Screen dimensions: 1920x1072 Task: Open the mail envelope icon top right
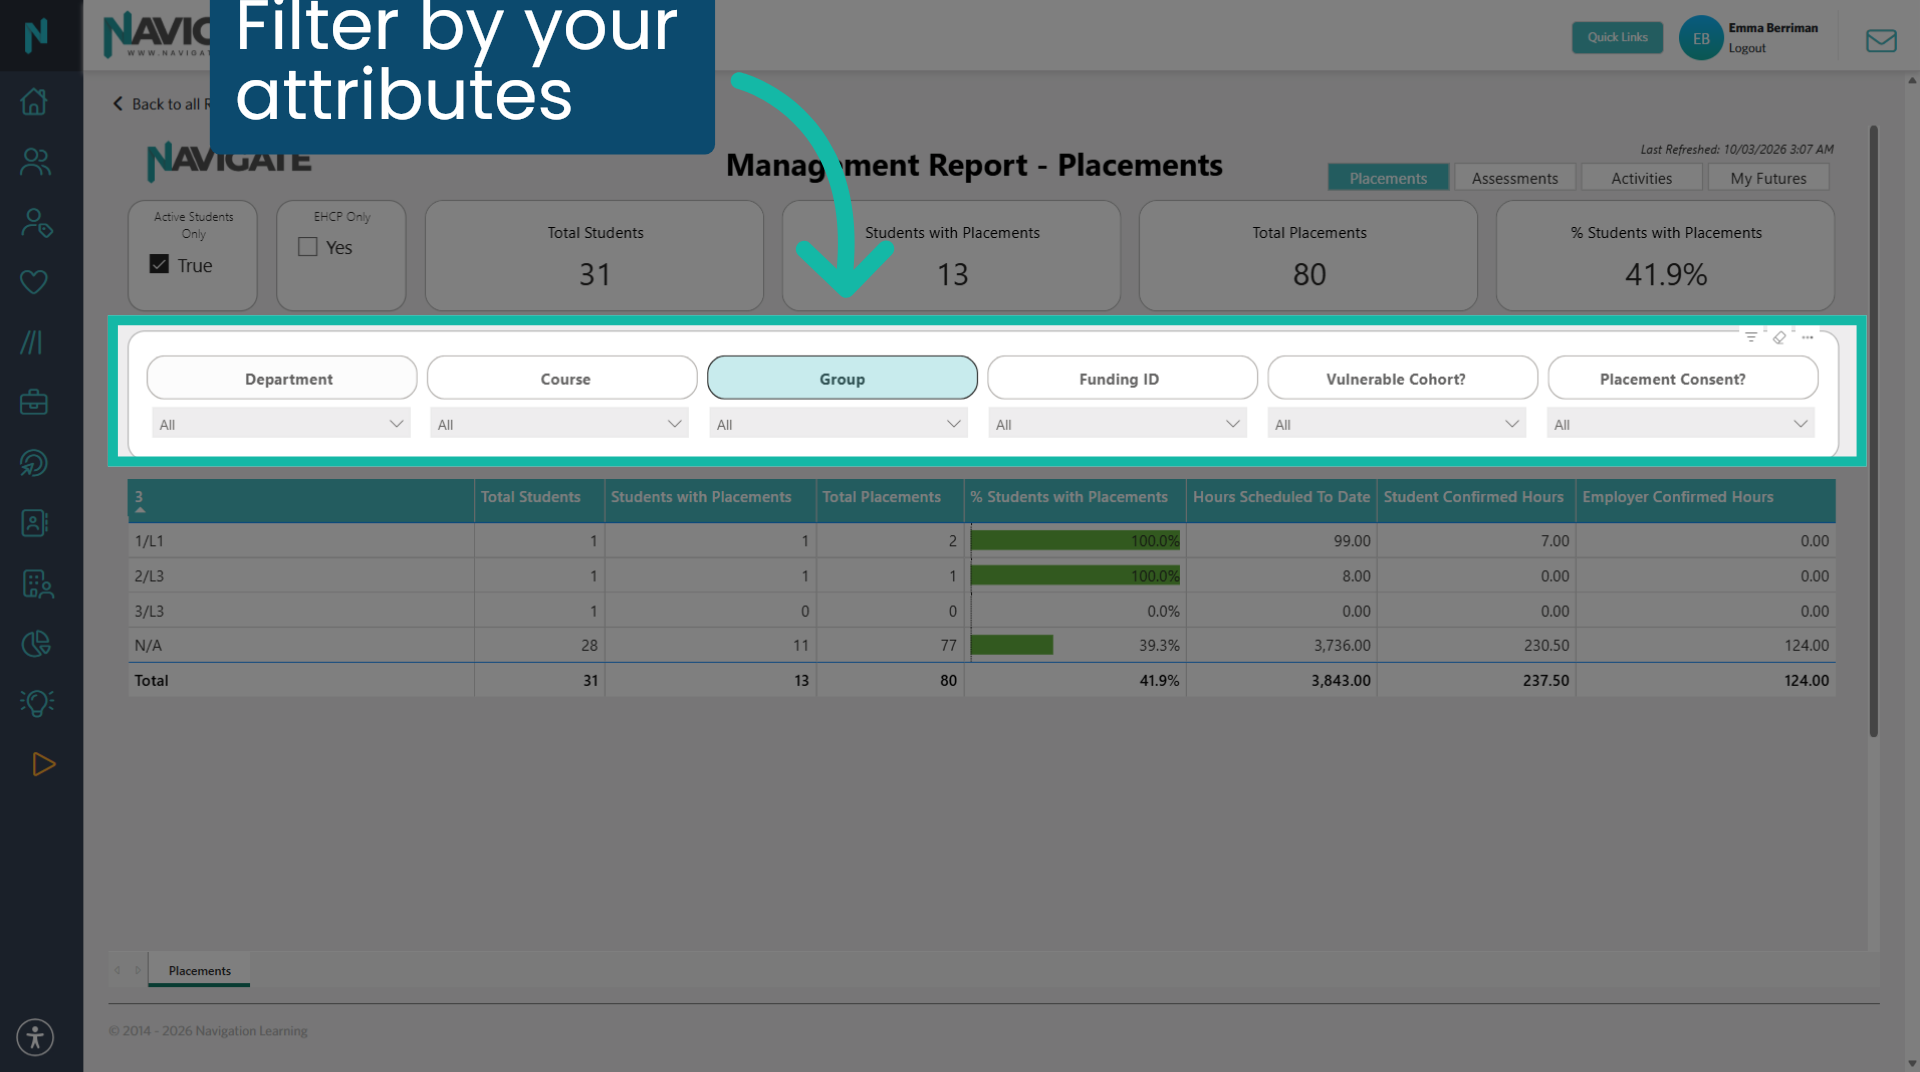click(x=1881, y=41)
